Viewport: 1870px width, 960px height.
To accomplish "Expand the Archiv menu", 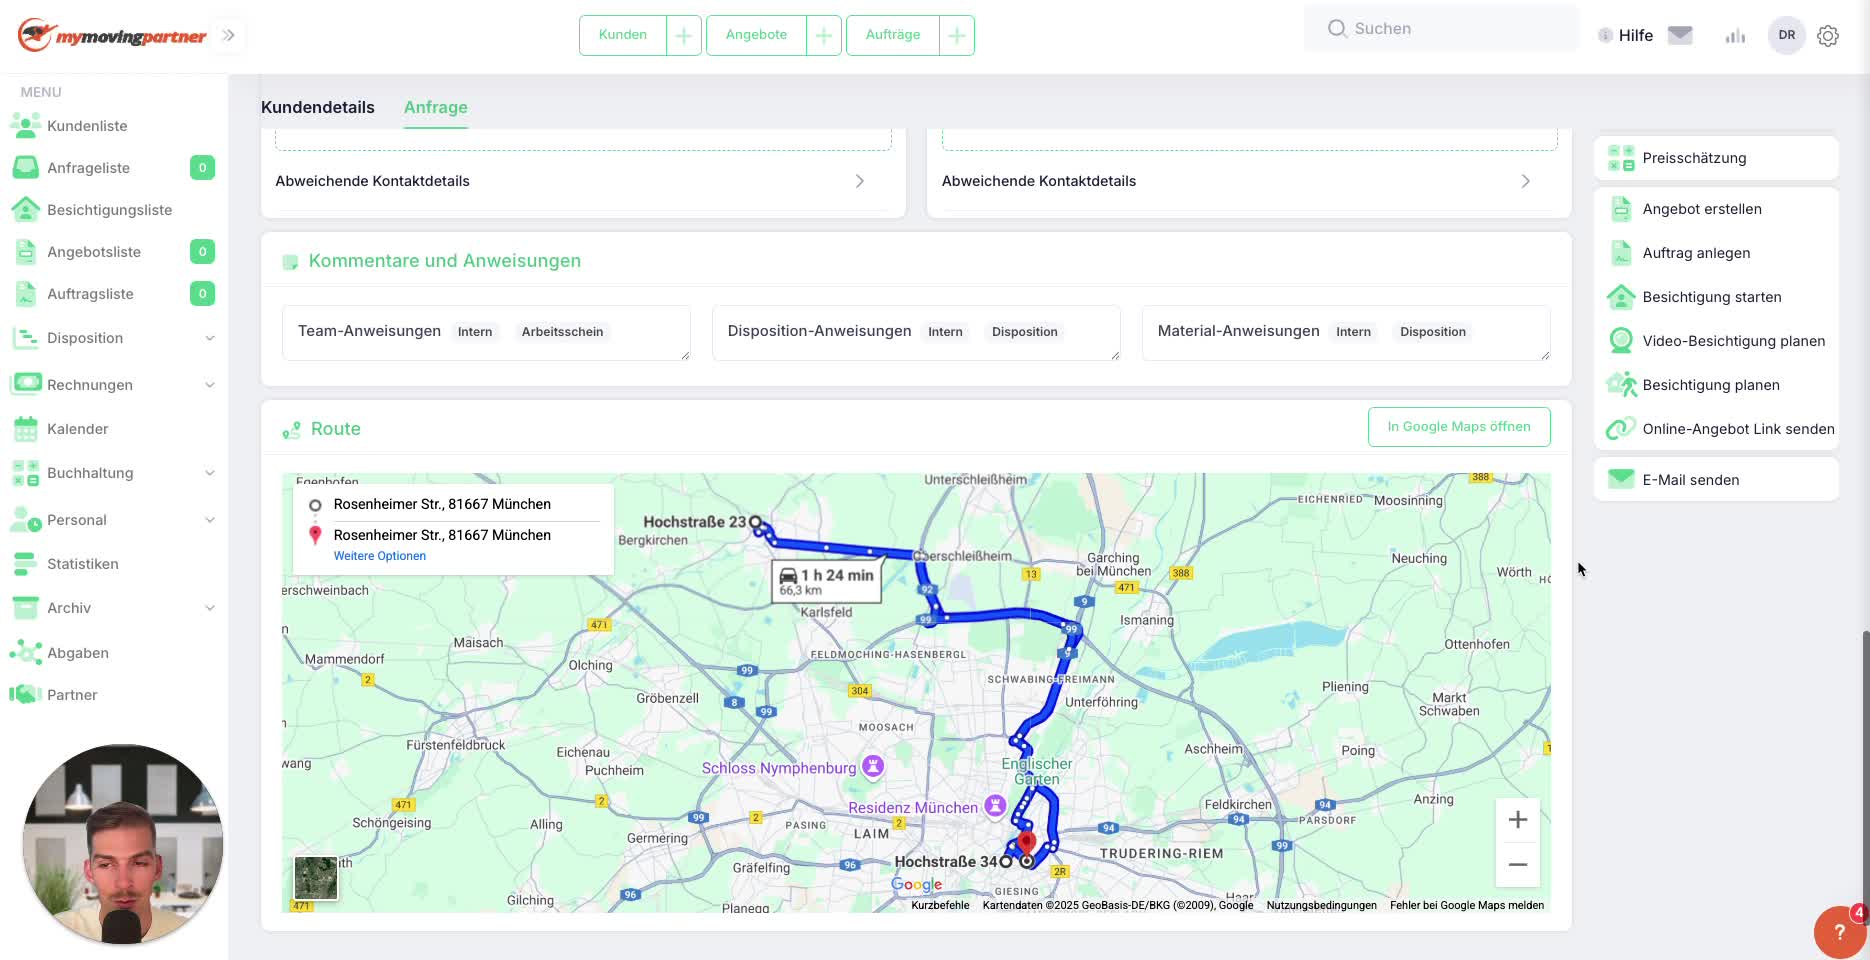I will 210,608.
